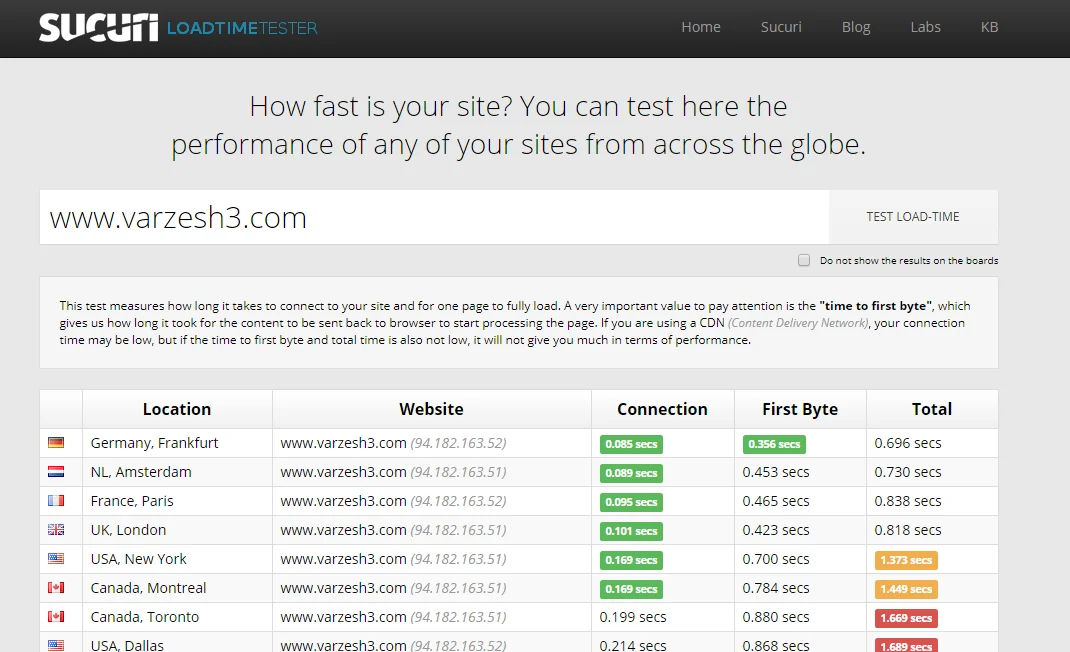The height and width of the screenshot is (652, 1070).
Task: Click the red 1.669 secs total badge
Action: click(906, 618)
